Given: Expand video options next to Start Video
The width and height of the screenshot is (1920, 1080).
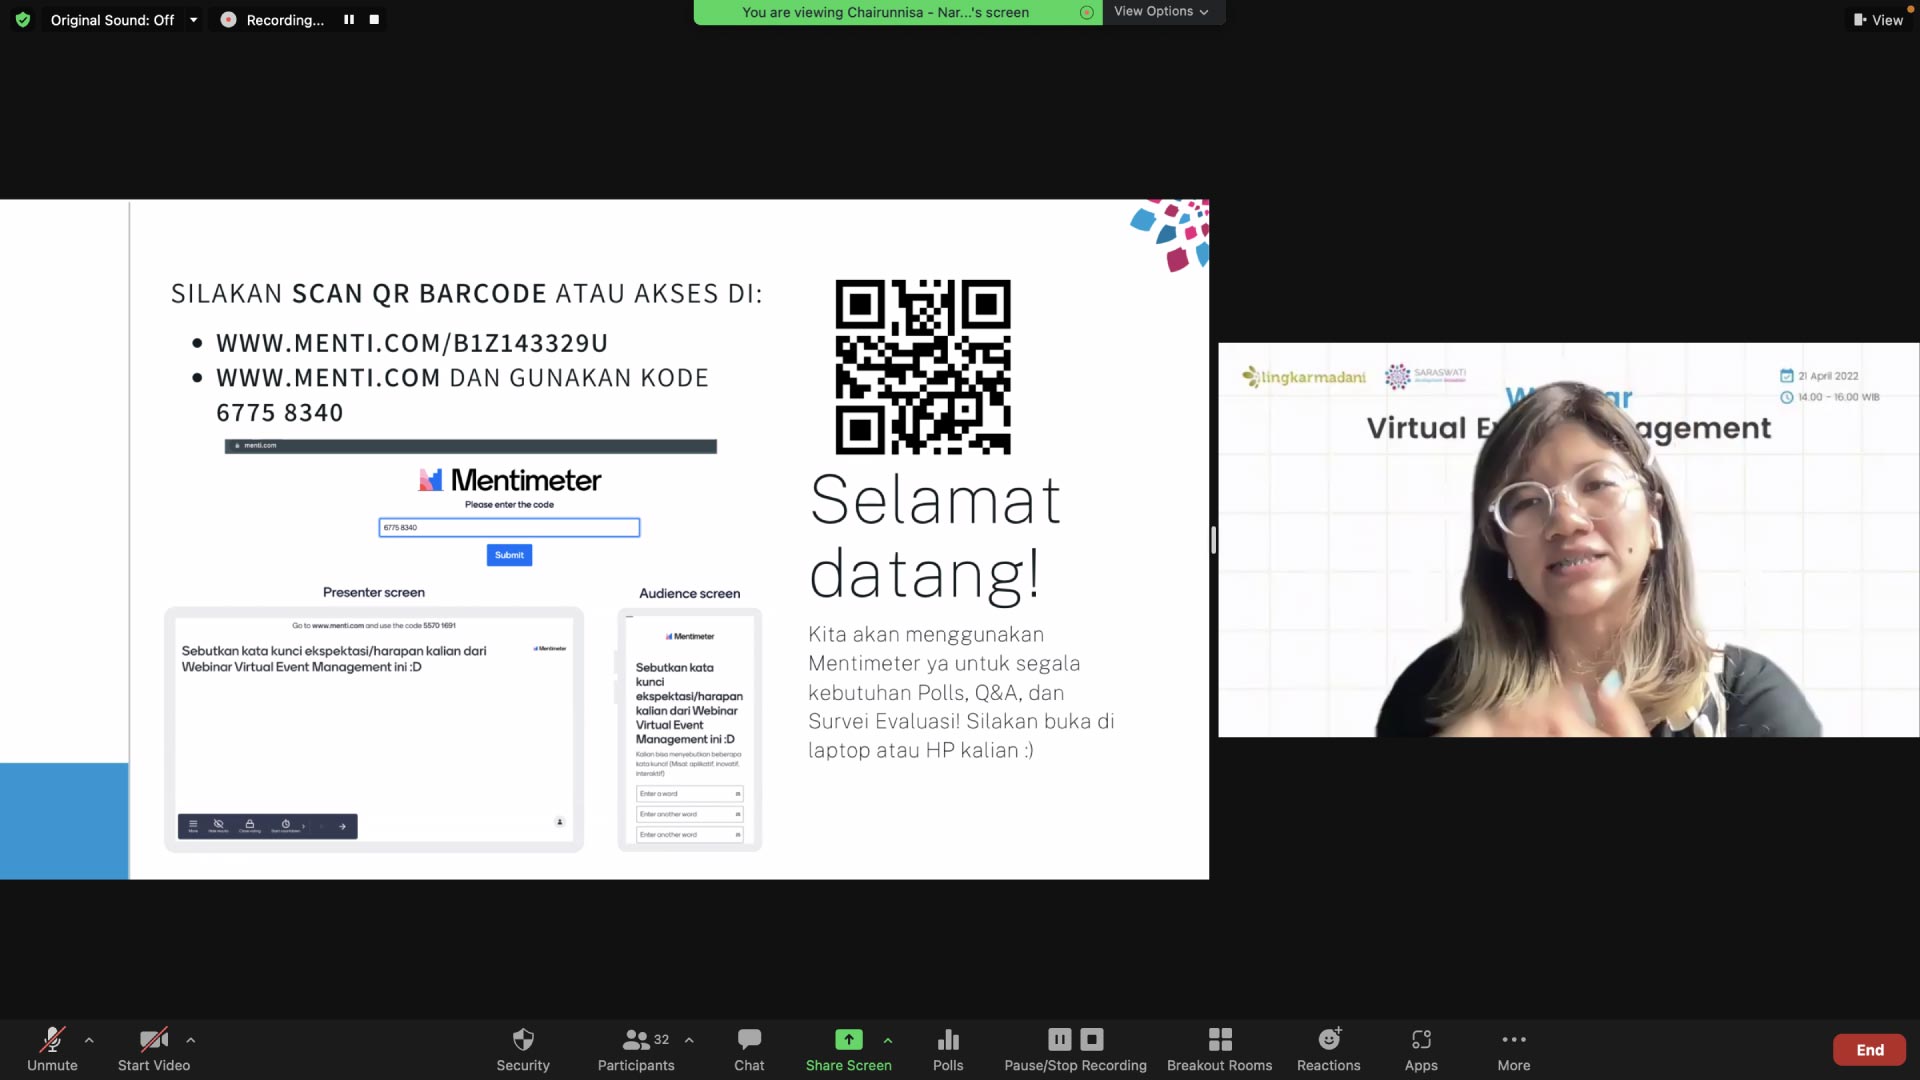Looking at the screenshot, I should click(191, 1040).
